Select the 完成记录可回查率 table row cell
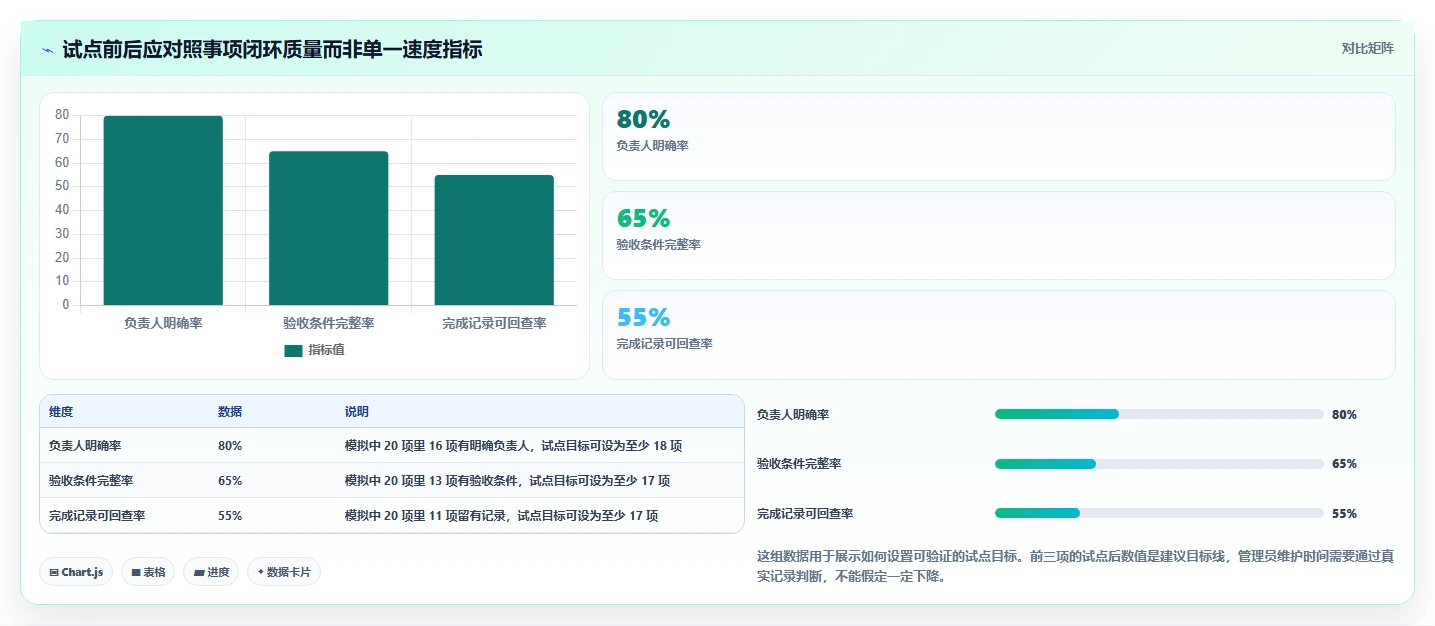The image size is (1435, 626). click(97, 516)
